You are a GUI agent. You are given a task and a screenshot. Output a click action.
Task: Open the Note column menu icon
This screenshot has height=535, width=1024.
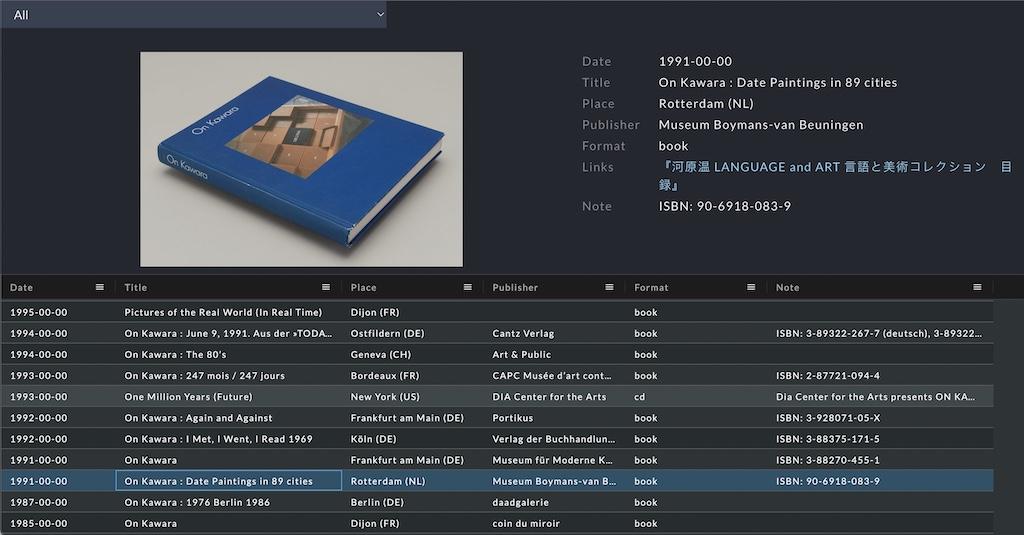pos(977,288)
